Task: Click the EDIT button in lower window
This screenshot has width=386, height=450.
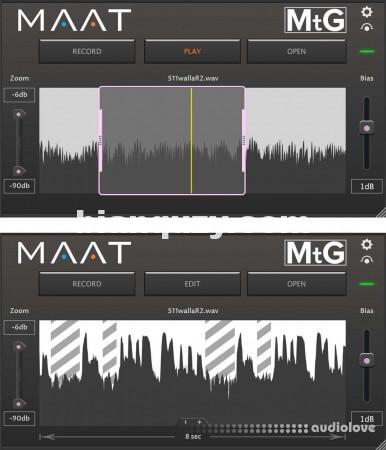Action: 192,284
